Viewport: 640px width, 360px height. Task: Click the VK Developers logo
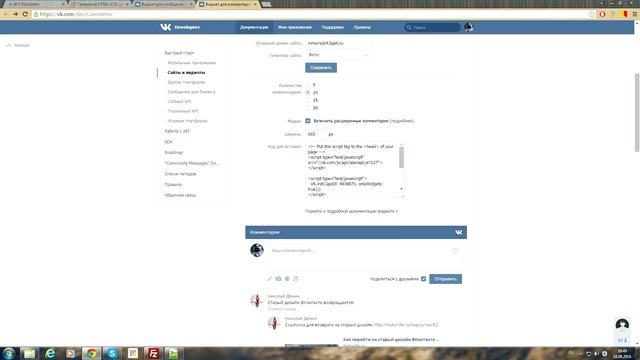[180, 27]
